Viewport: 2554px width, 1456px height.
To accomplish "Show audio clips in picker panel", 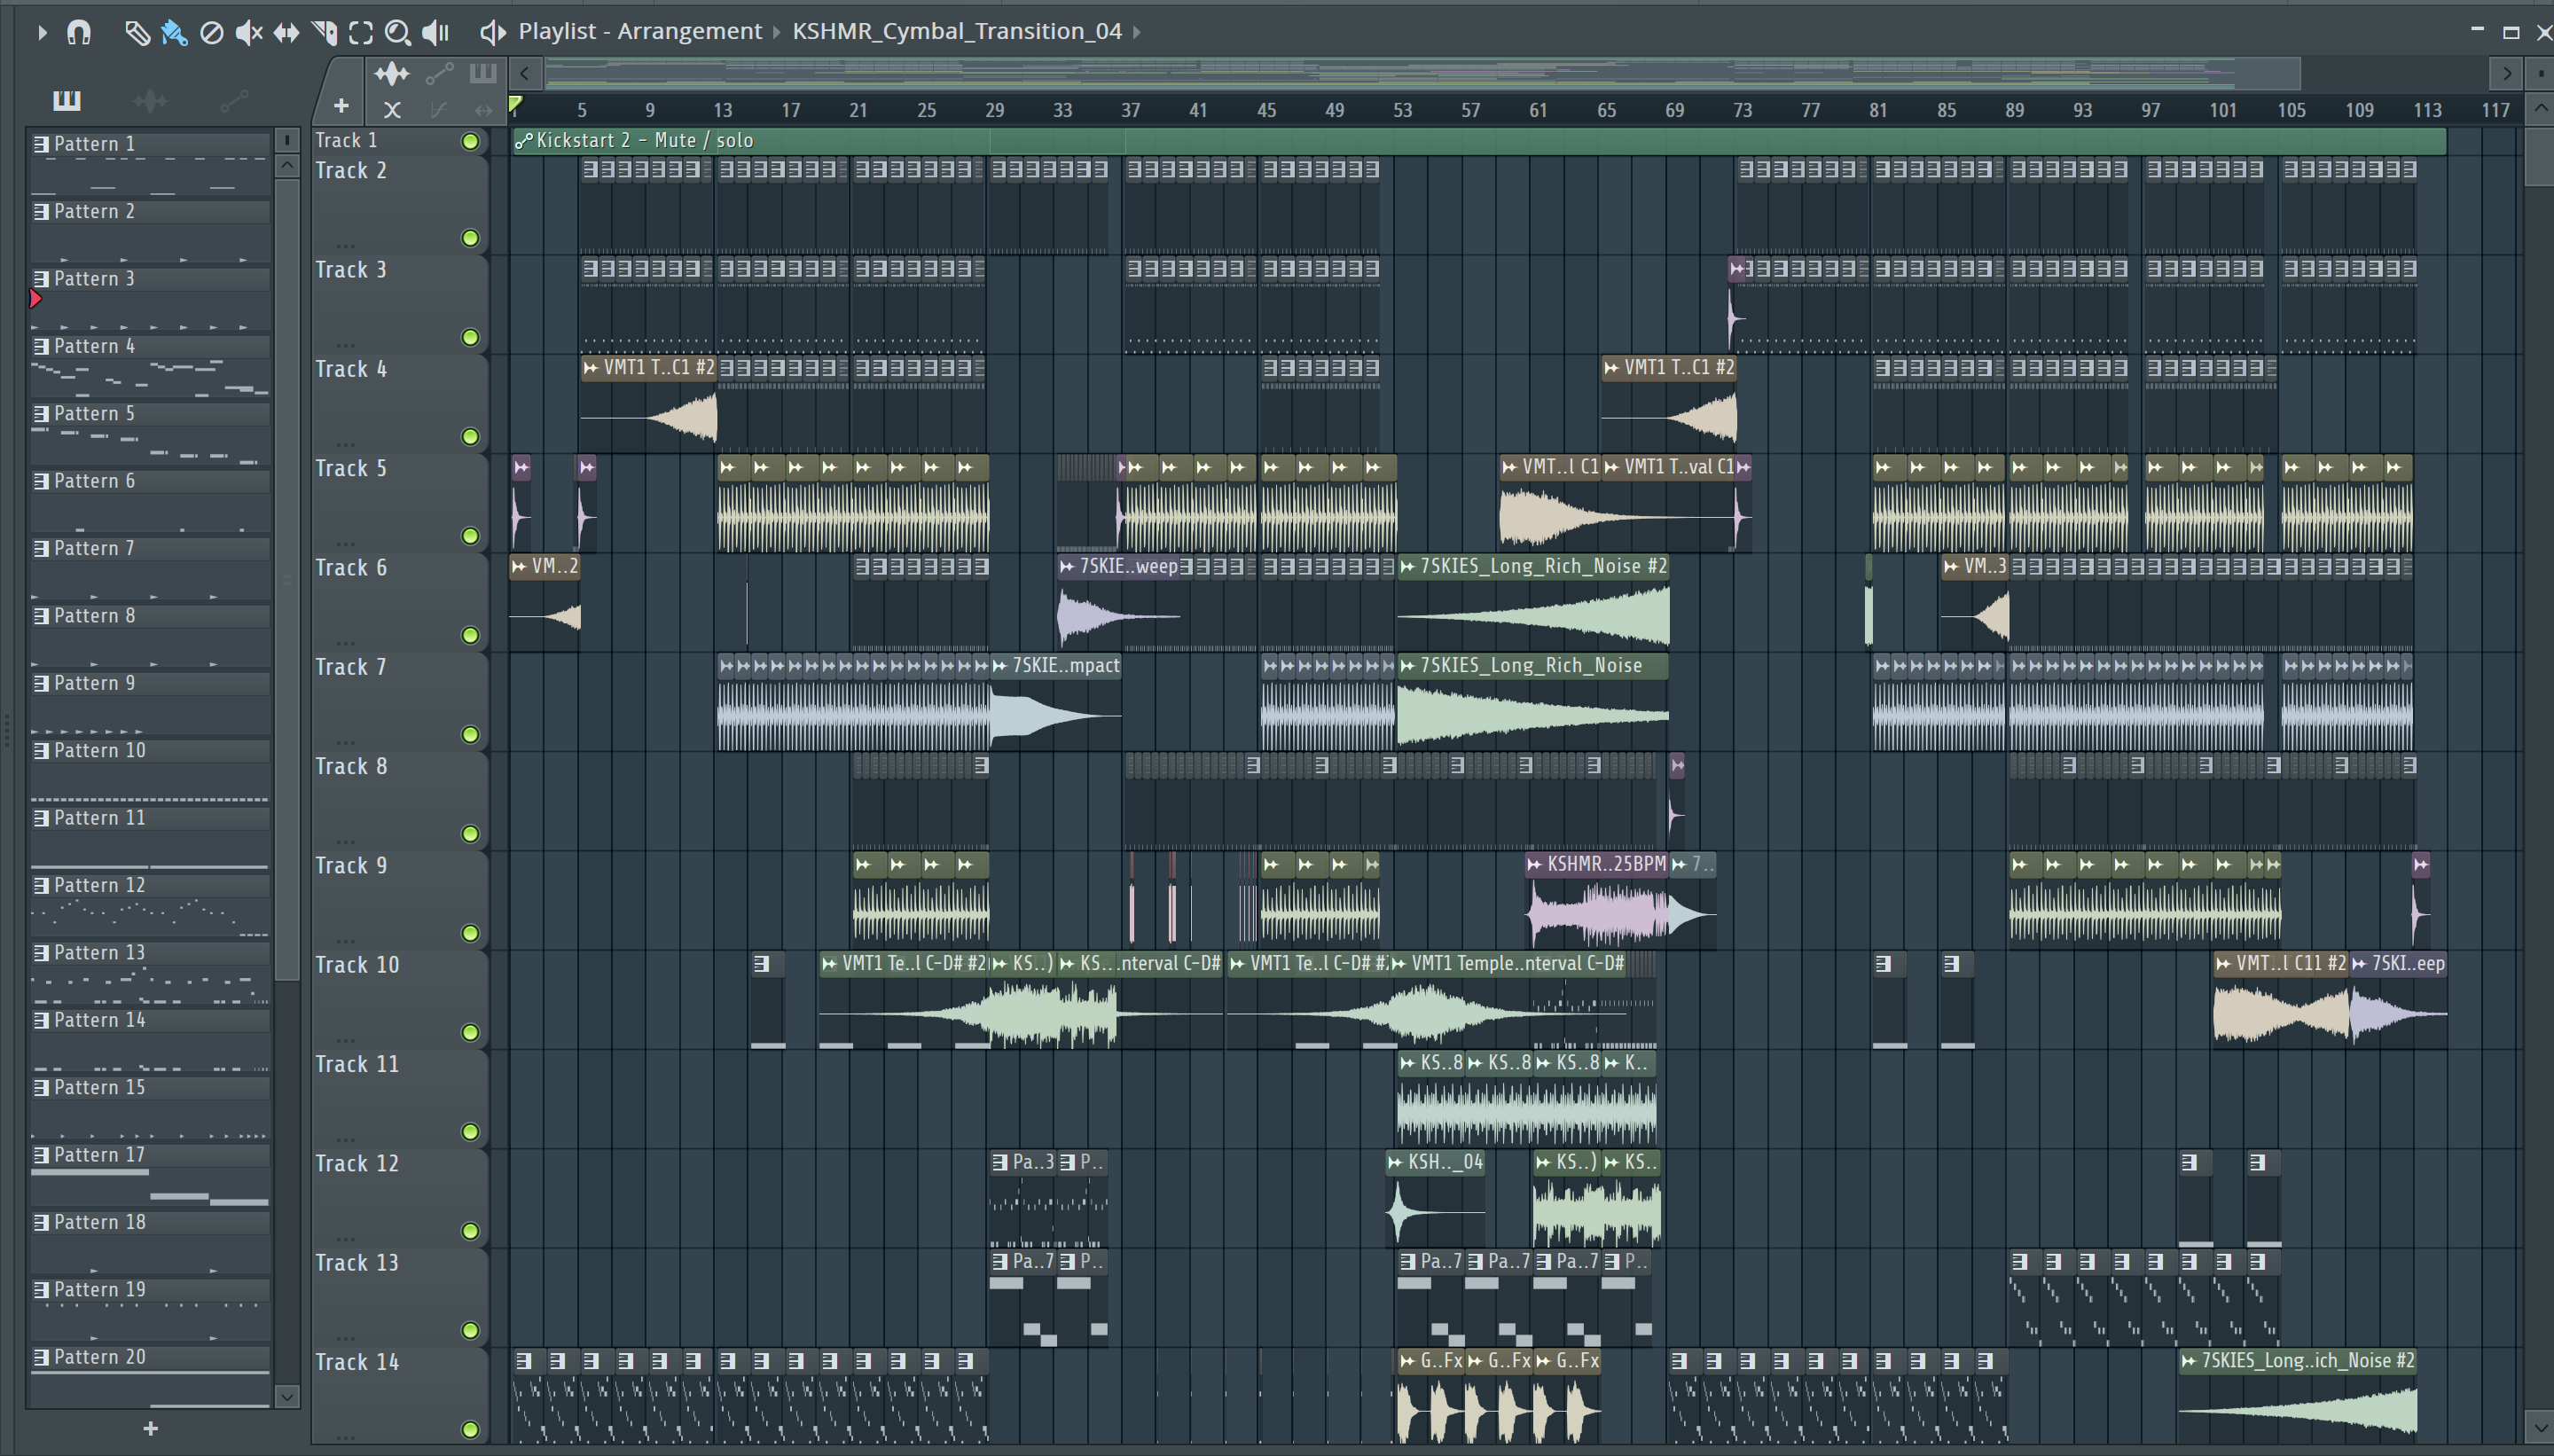I will coord(150,100).
